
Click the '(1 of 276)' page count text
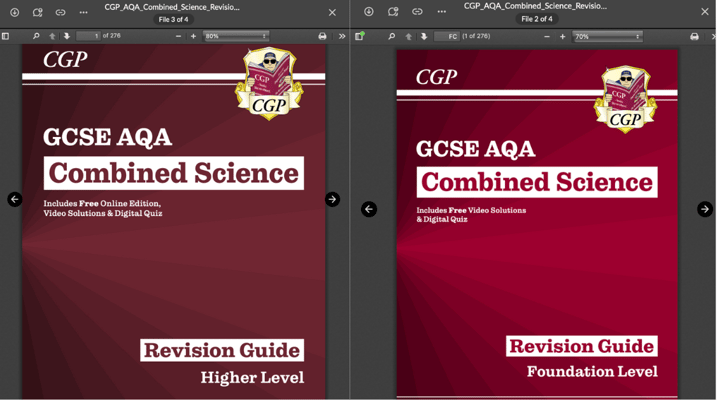click(x=476, y=36)
